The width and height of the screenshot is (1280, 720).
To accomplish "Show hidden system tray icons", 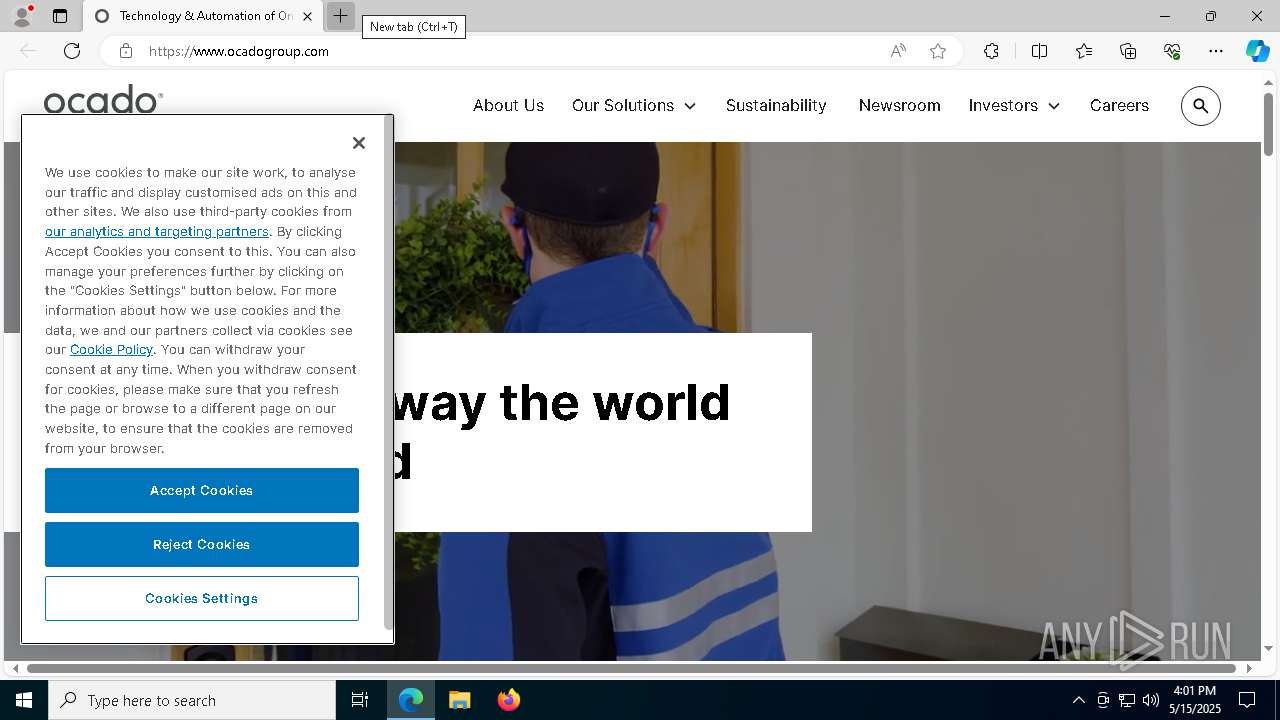I will [x=1078, y=700].
